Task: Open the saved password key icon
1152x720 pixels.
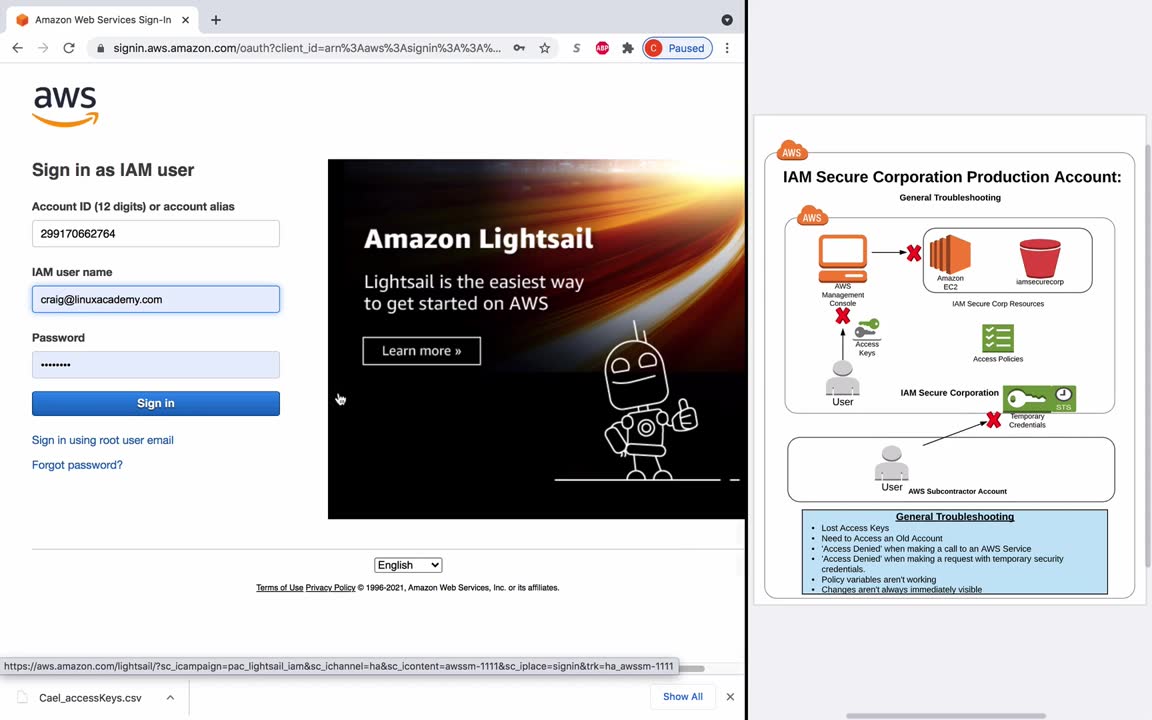Action: 519,48
